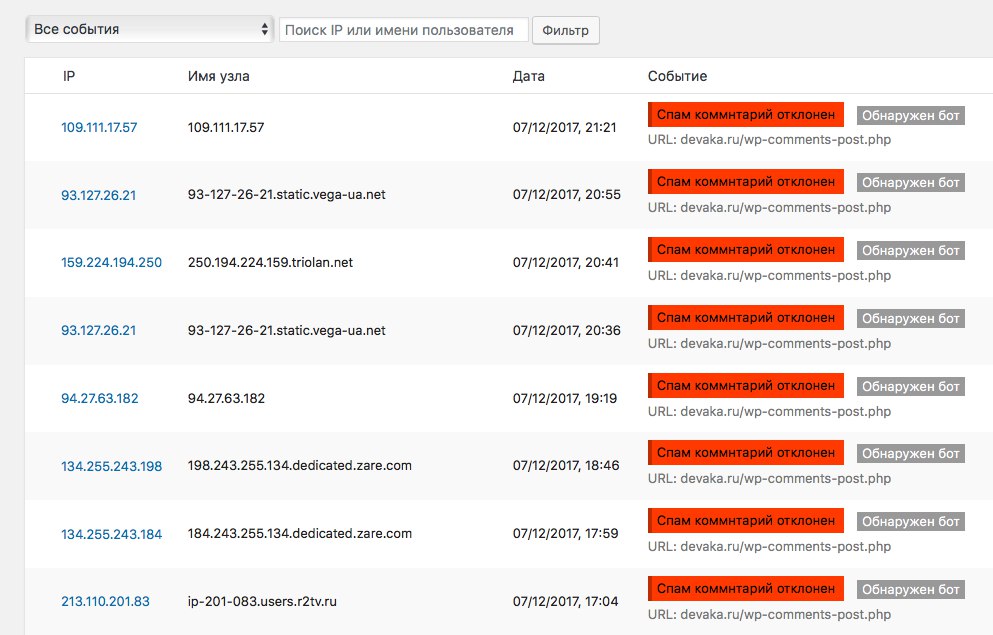993x635 pixels.
Task: Click 'Обнаружен бот' tag in 20:36 row
Action: pyautogui.click(x=911, y=318)
